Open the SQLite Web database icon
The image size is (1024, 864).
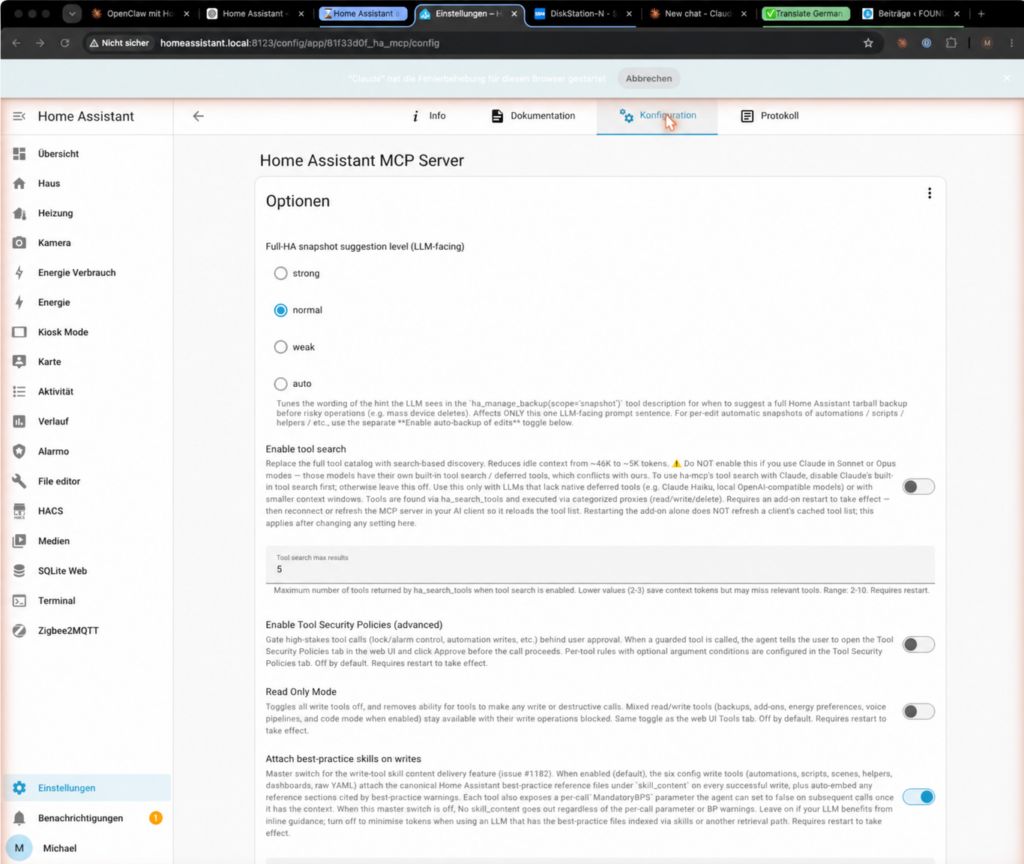click(19, 571)
